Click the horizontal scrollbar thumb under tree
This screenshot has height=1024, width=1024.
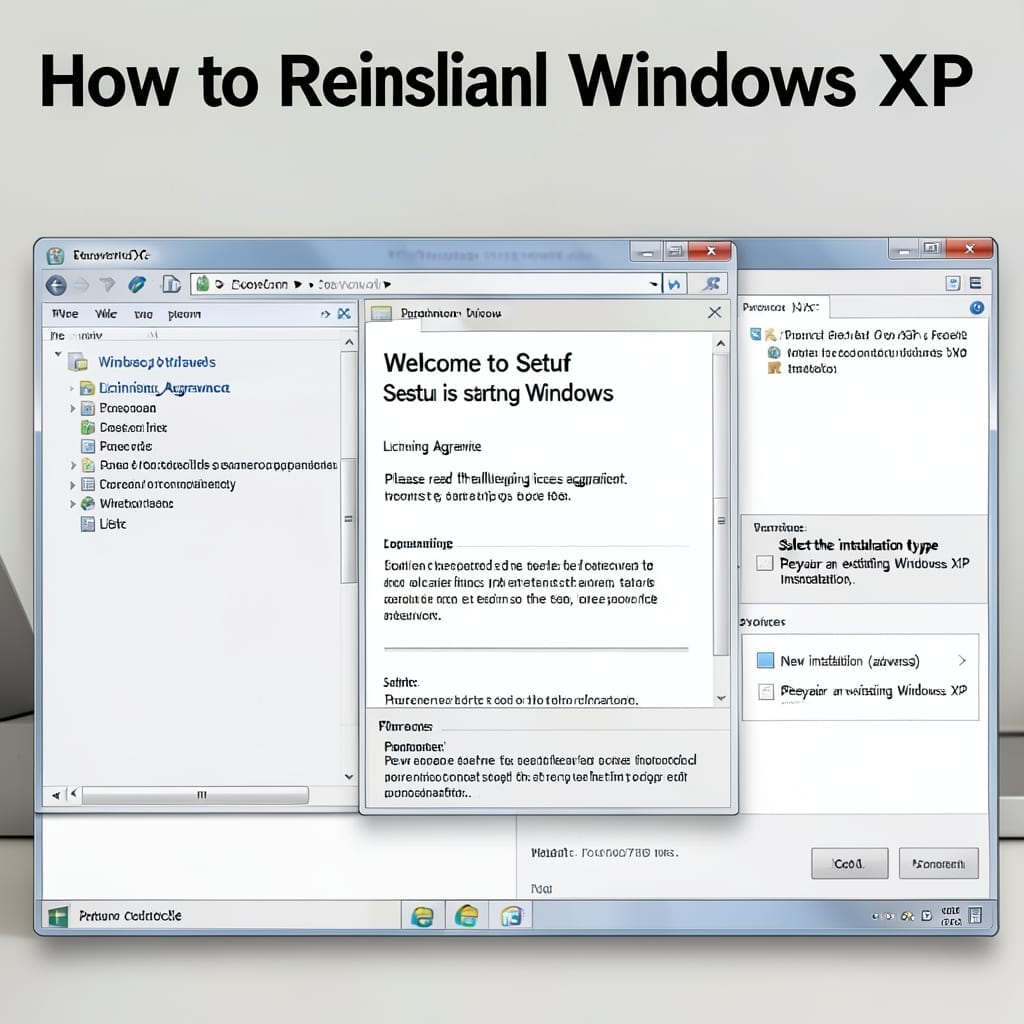coord(195,795)
